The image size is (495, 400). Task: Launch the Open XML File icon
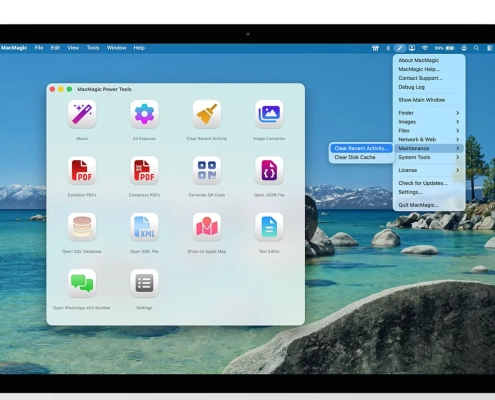144,227
